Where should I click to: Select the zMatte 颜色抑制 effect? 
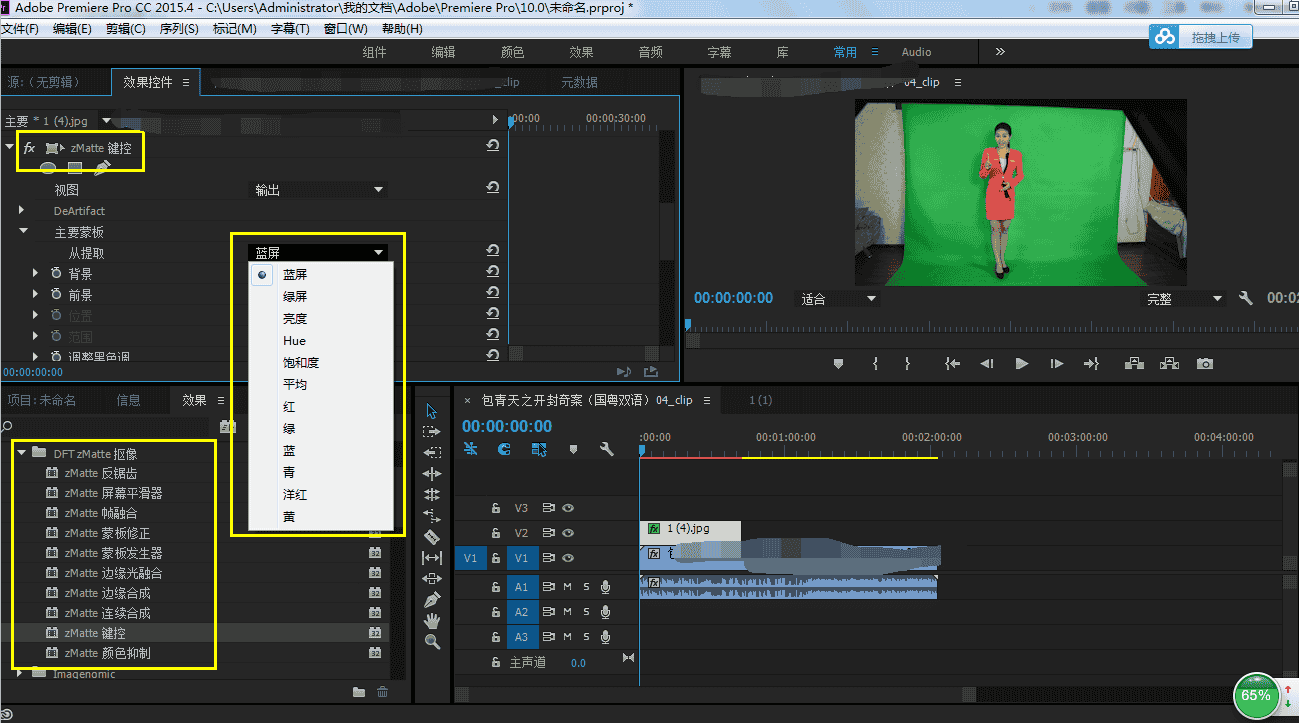(x=108, y=653)
